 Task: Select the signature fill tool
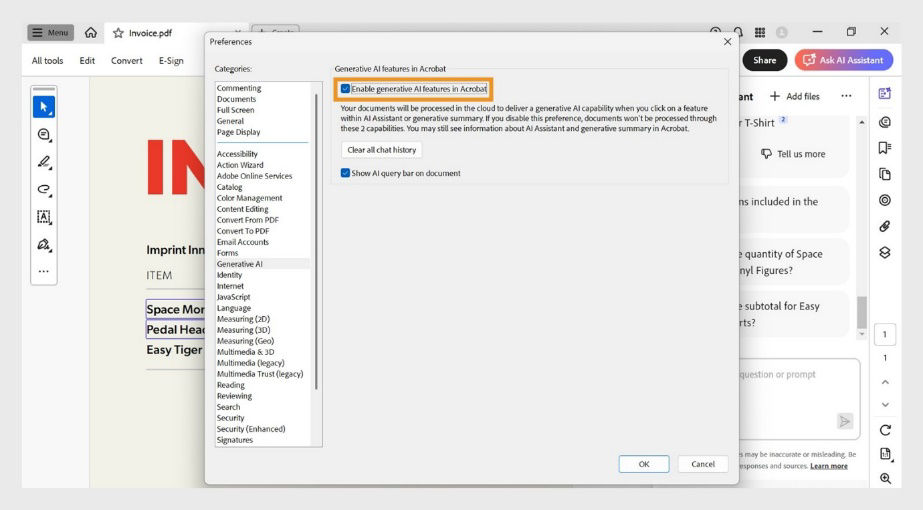click(x=44, y=244)
